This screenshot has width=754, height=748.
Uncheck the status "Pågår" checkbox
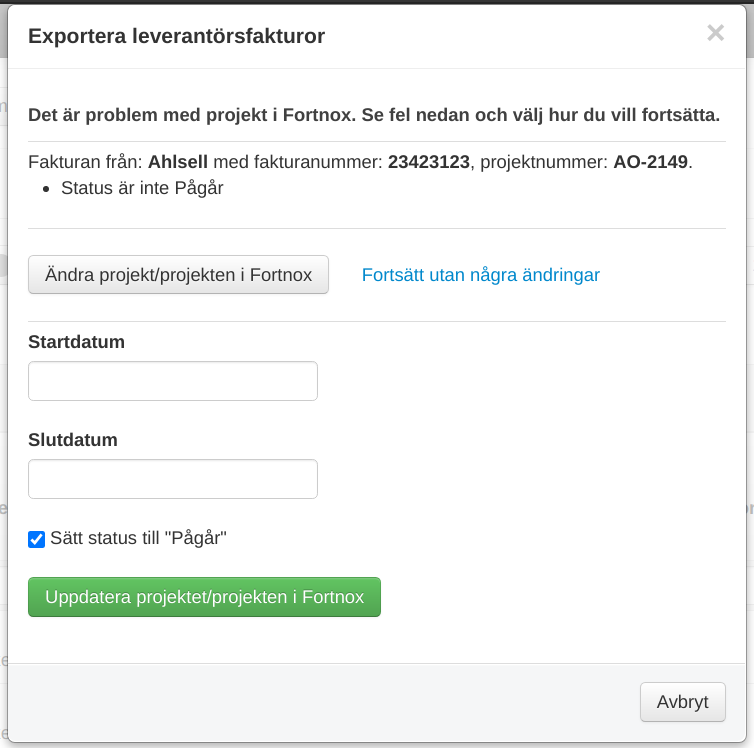coord(37,539)
